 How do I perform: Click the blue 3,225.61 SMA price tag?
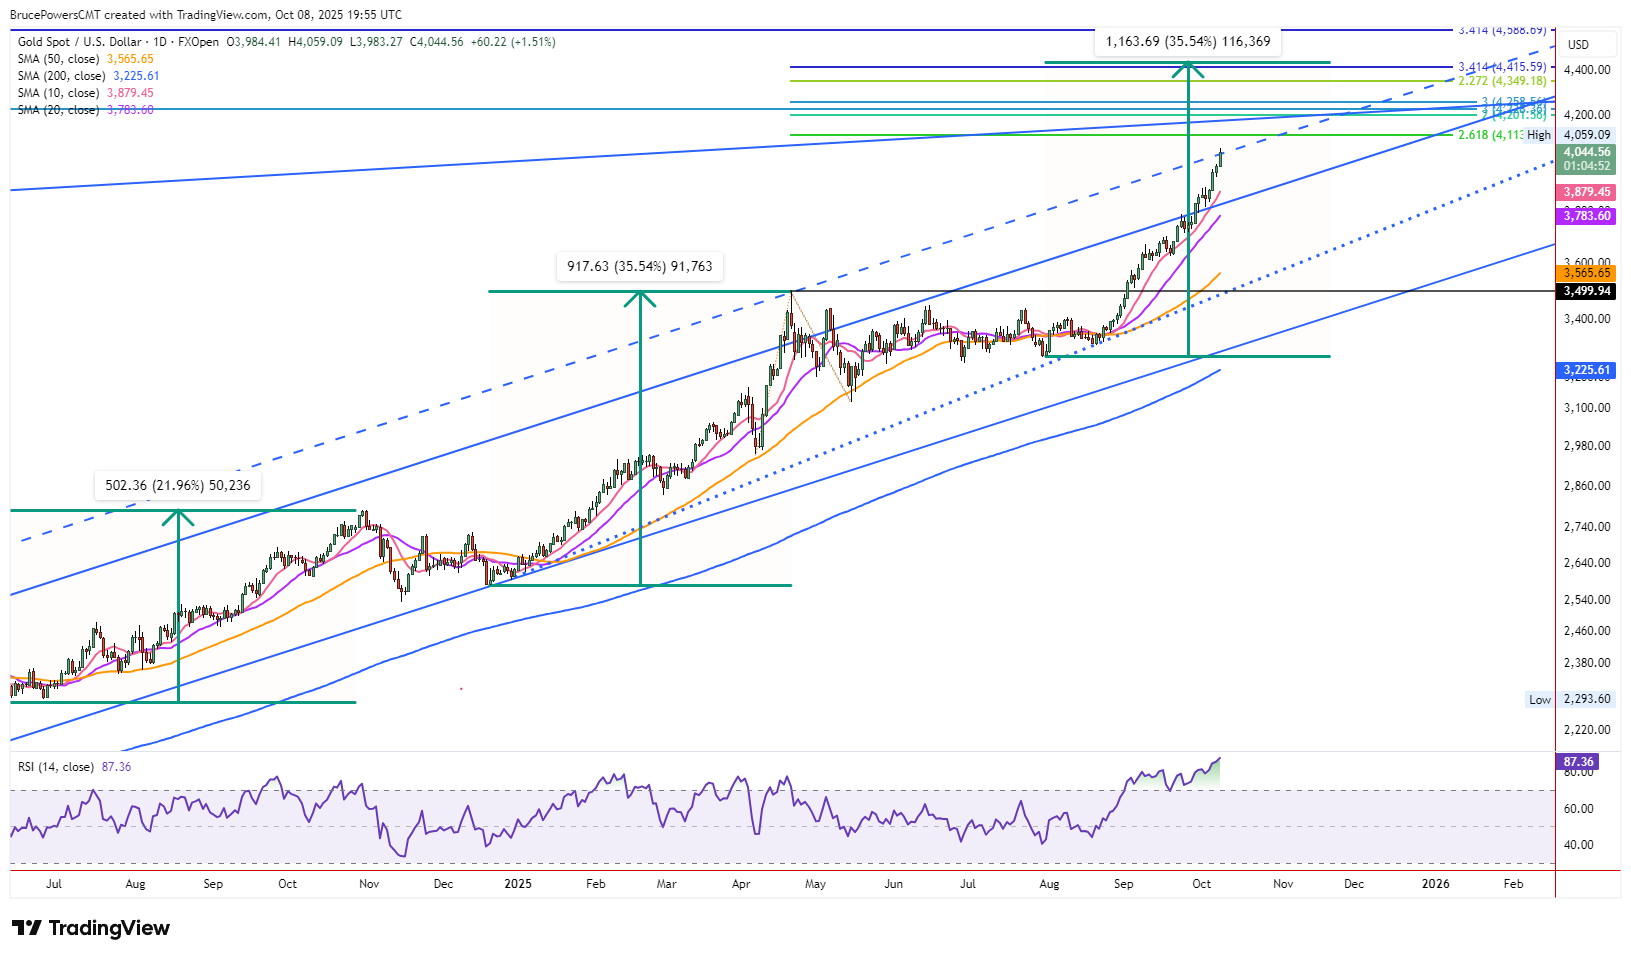(x=1587, y=370)
